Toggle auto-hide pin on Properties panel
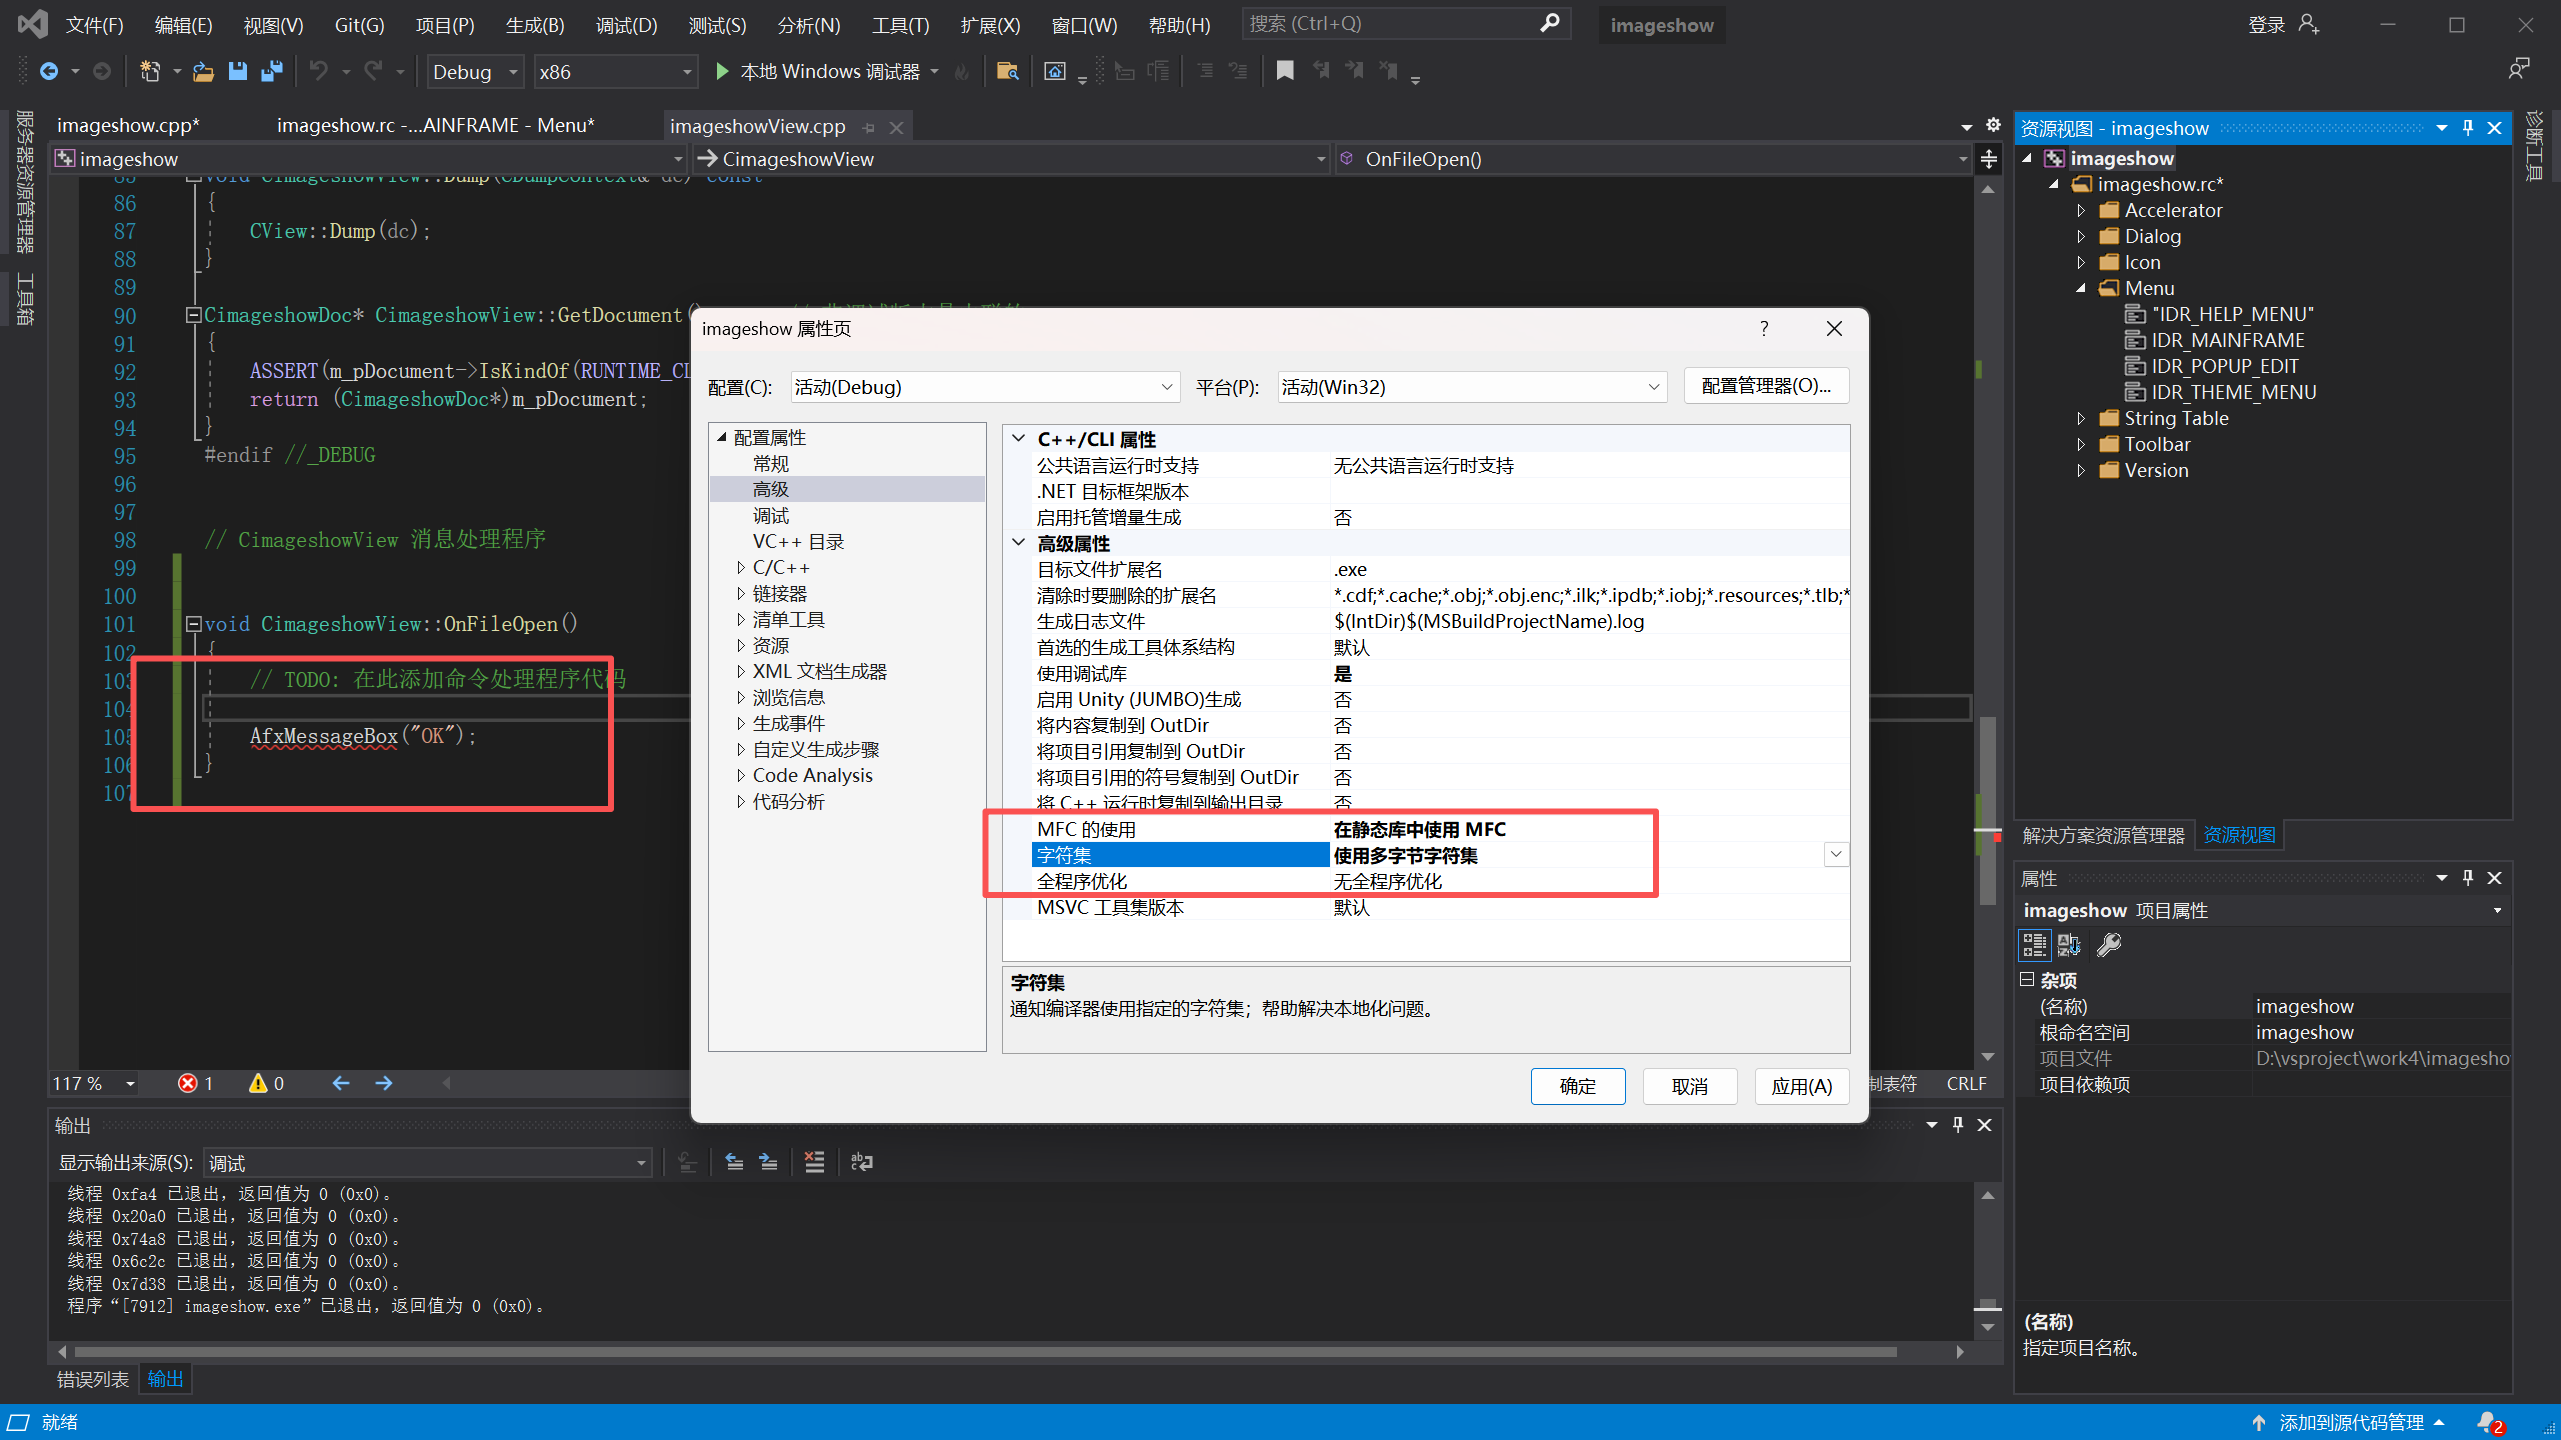 click(x=2468, y=878)
